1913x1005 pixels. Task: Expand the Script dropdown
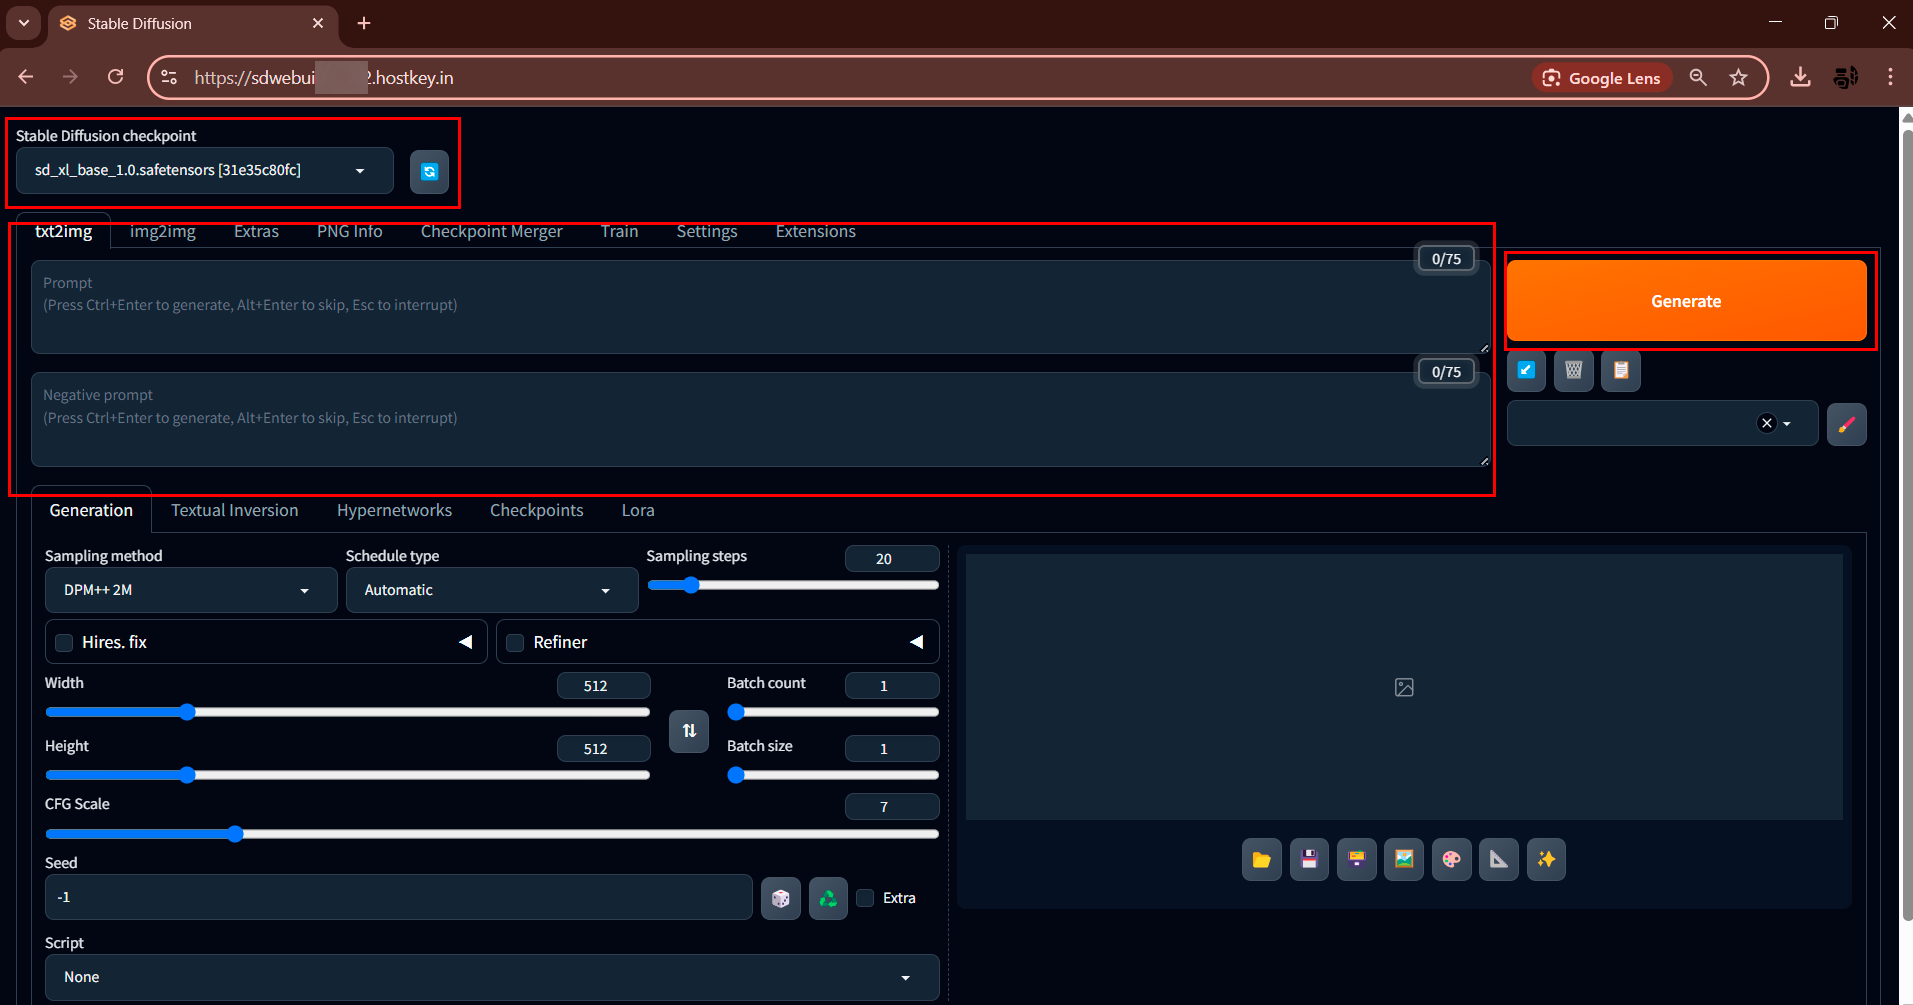click(491, 977)
